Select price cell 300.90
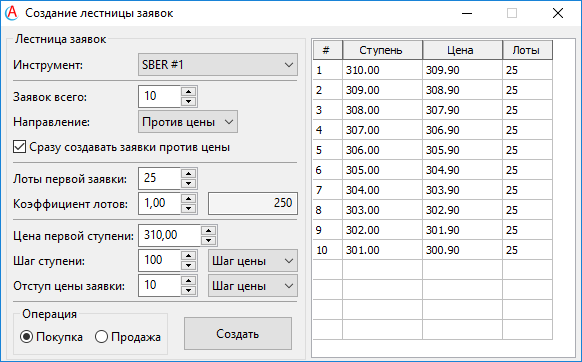This screenshot has width=582, height=362. (462, 250)
